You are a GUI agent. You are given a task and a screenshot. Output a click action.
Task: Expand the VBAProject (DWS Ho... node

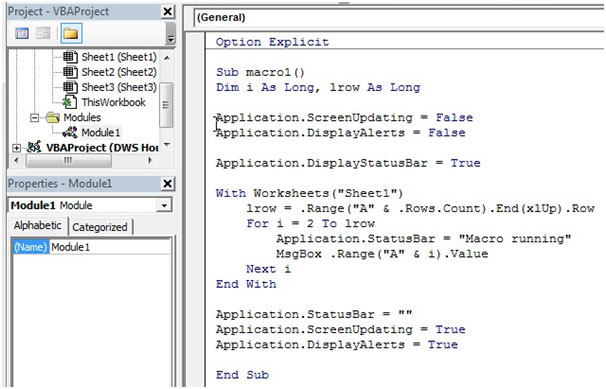point(16,148)
